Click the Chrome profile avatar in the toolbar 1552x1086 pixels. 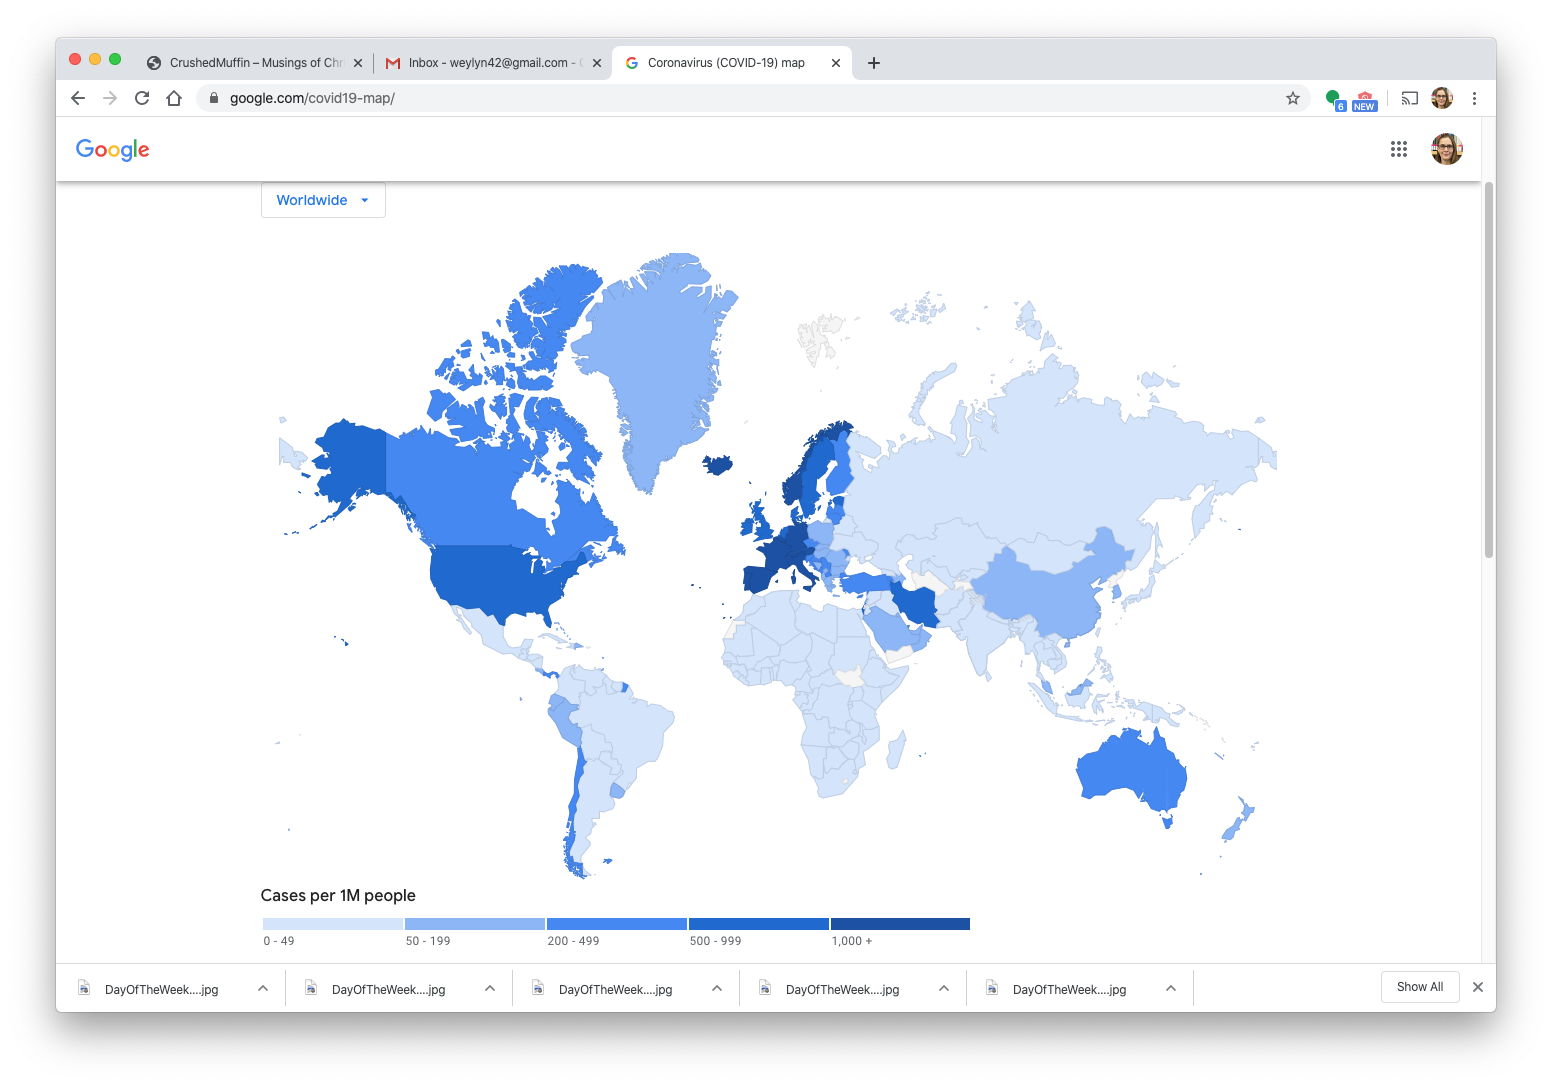point(1442,98)
